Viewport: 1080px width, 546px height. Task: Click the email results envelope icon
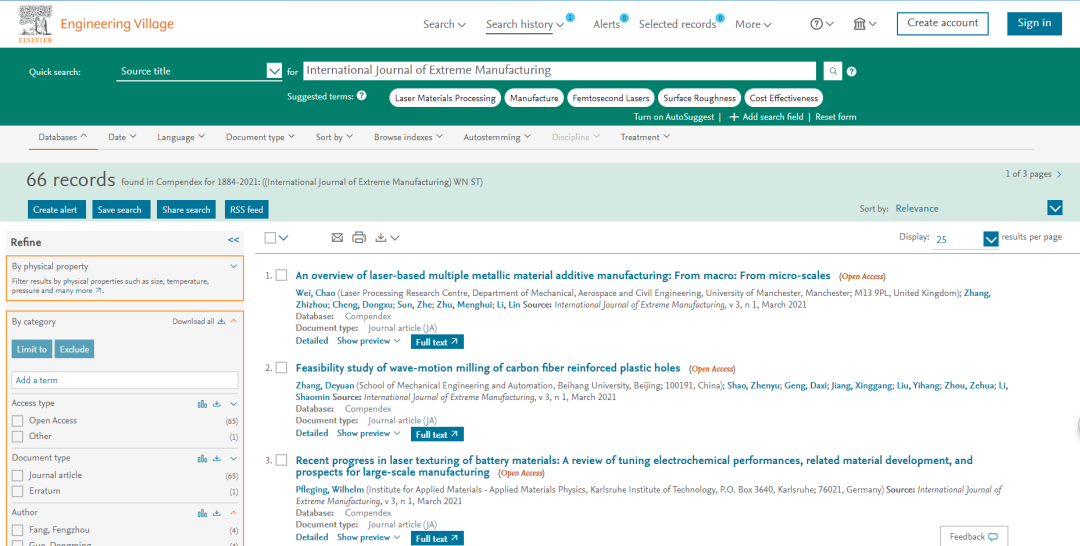[337, 238]
